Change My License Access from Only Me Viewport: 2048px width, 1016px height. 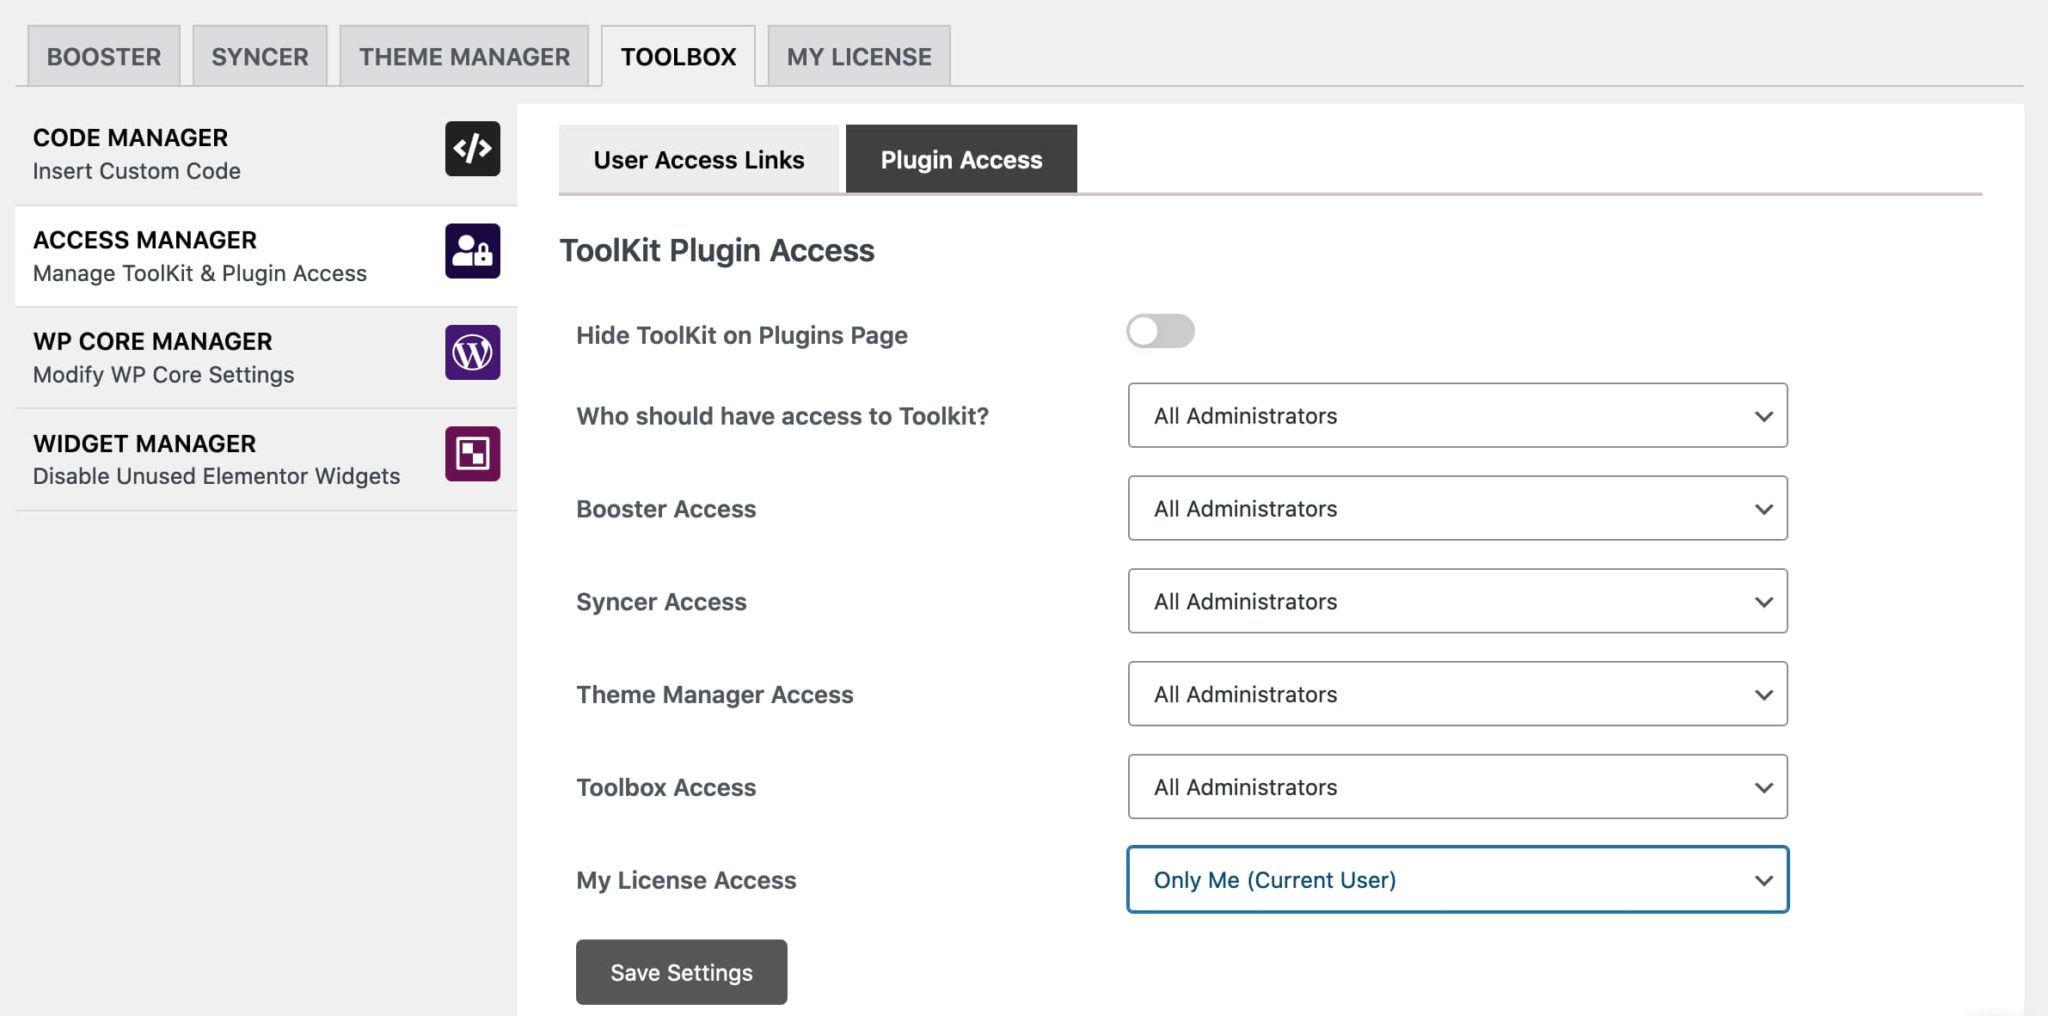point(1457,880)
